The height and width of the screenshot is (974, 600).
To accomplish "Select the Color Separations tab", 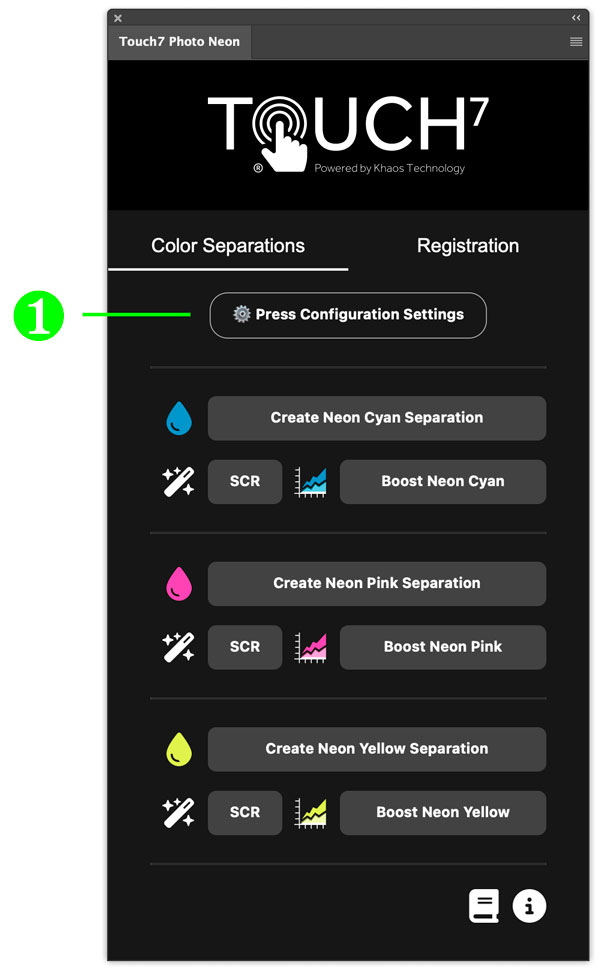I will [228, 245].
